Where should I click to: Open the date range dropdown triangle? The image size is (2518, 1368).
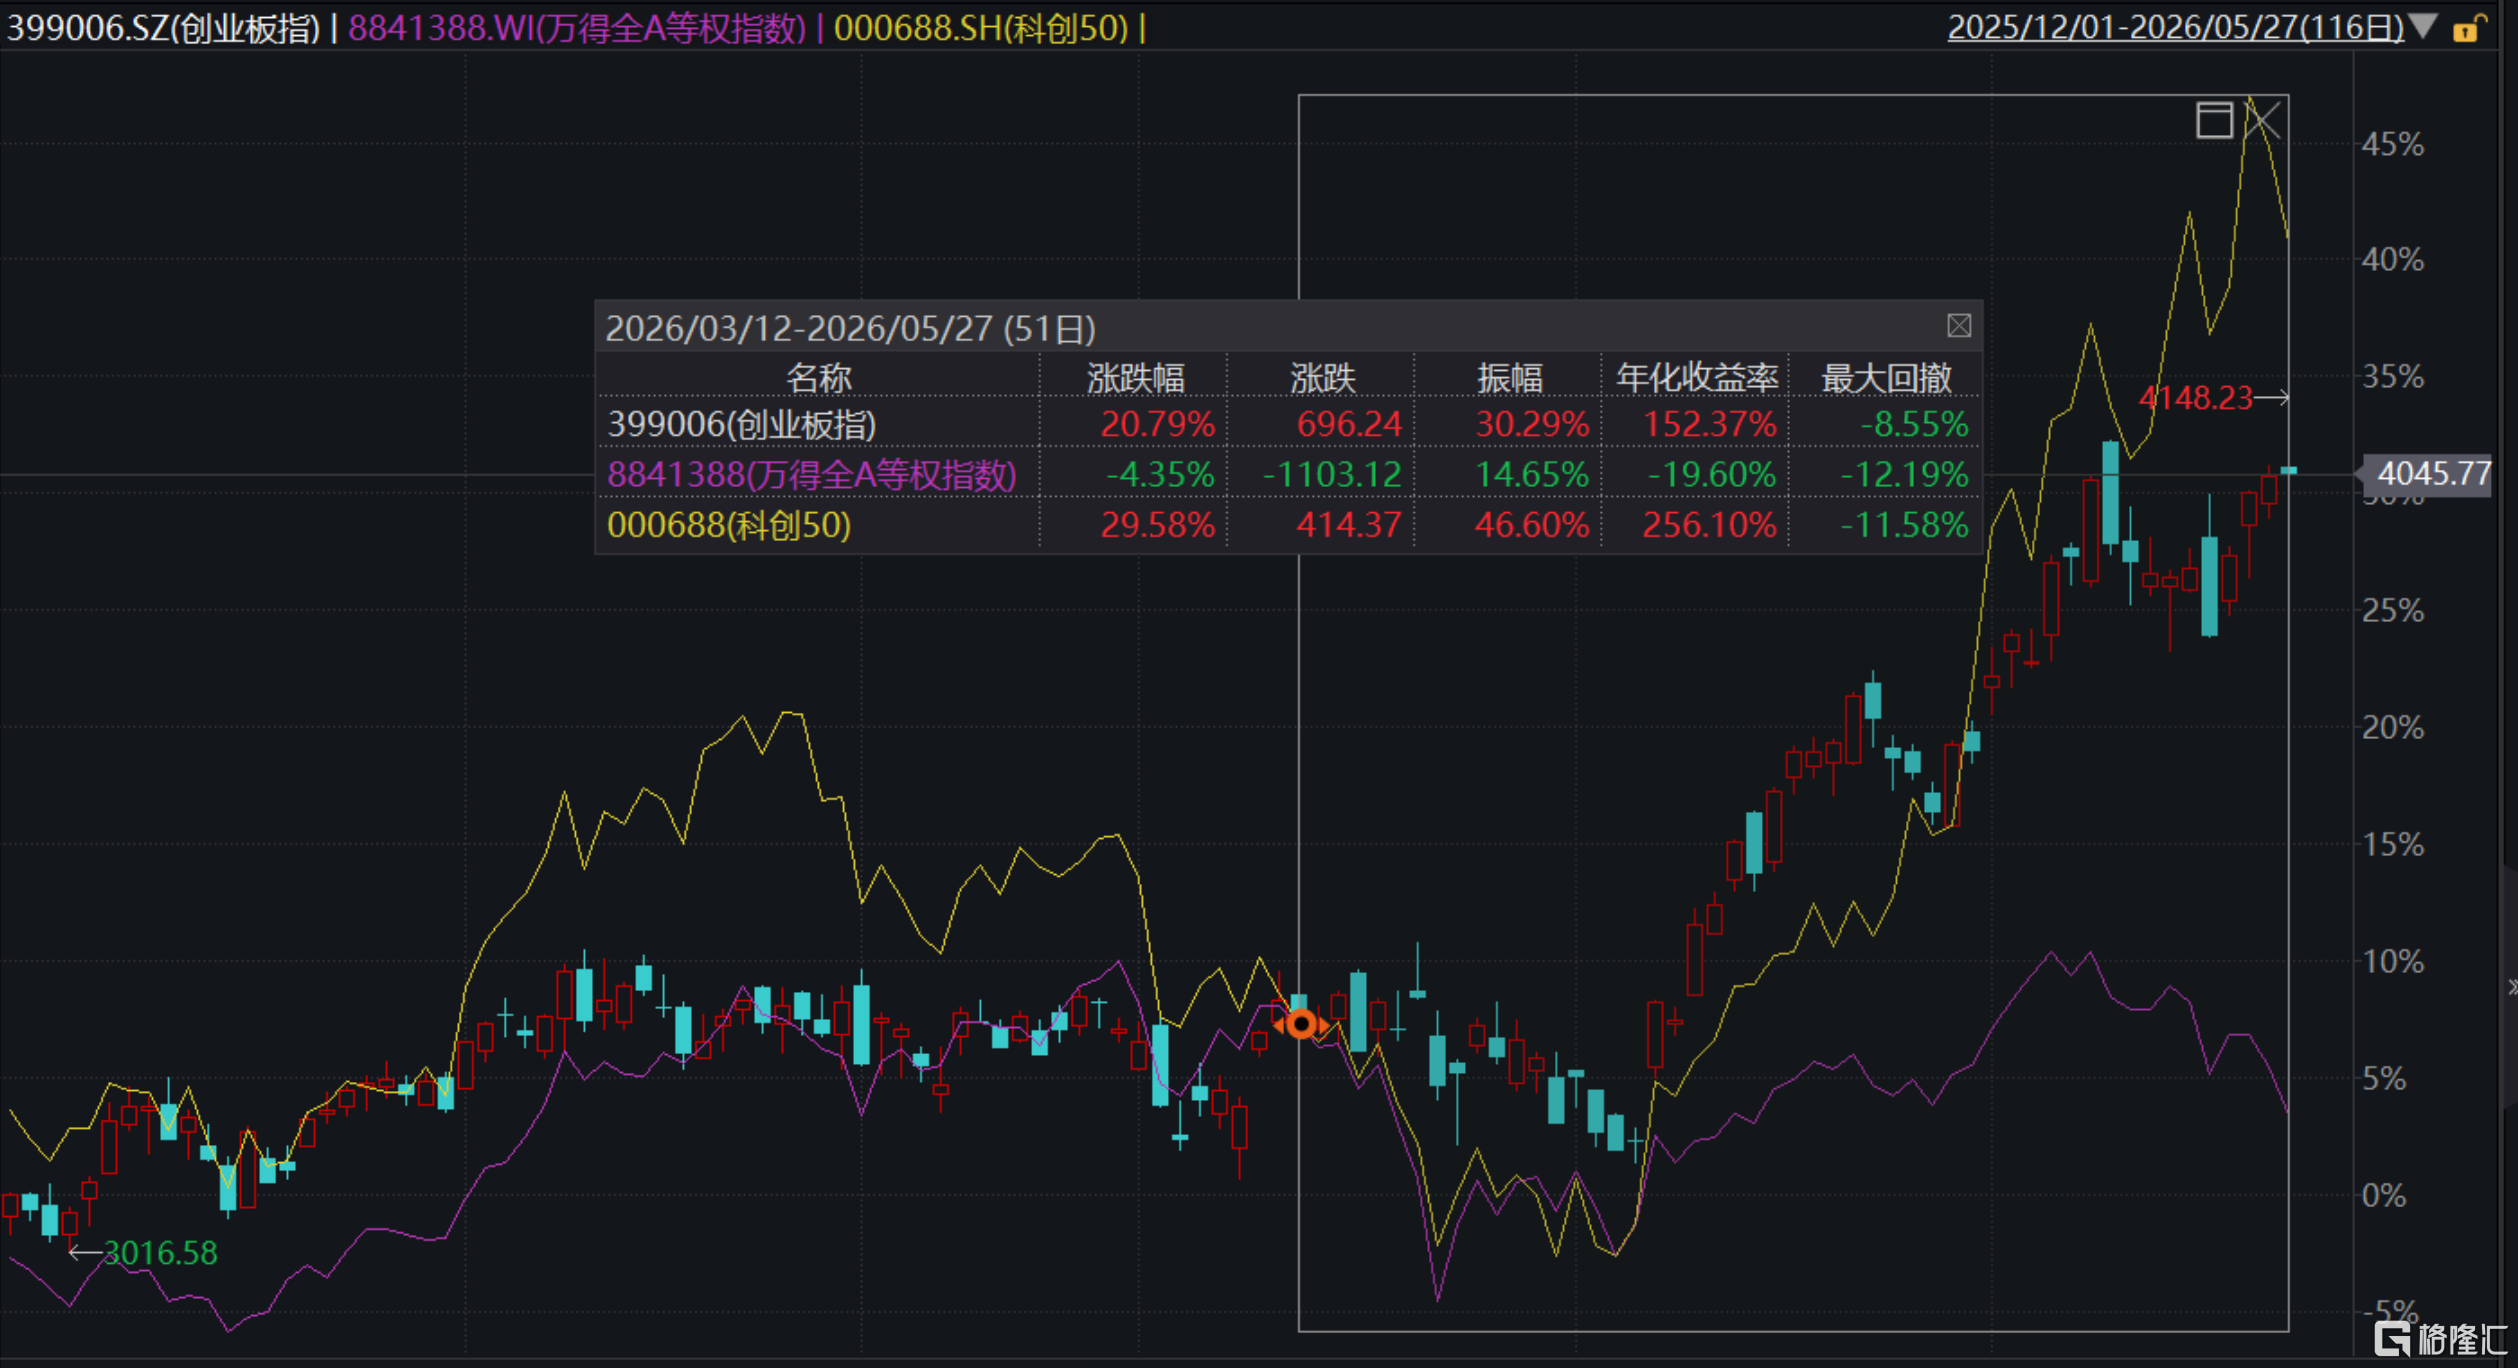pos(2423,27)
